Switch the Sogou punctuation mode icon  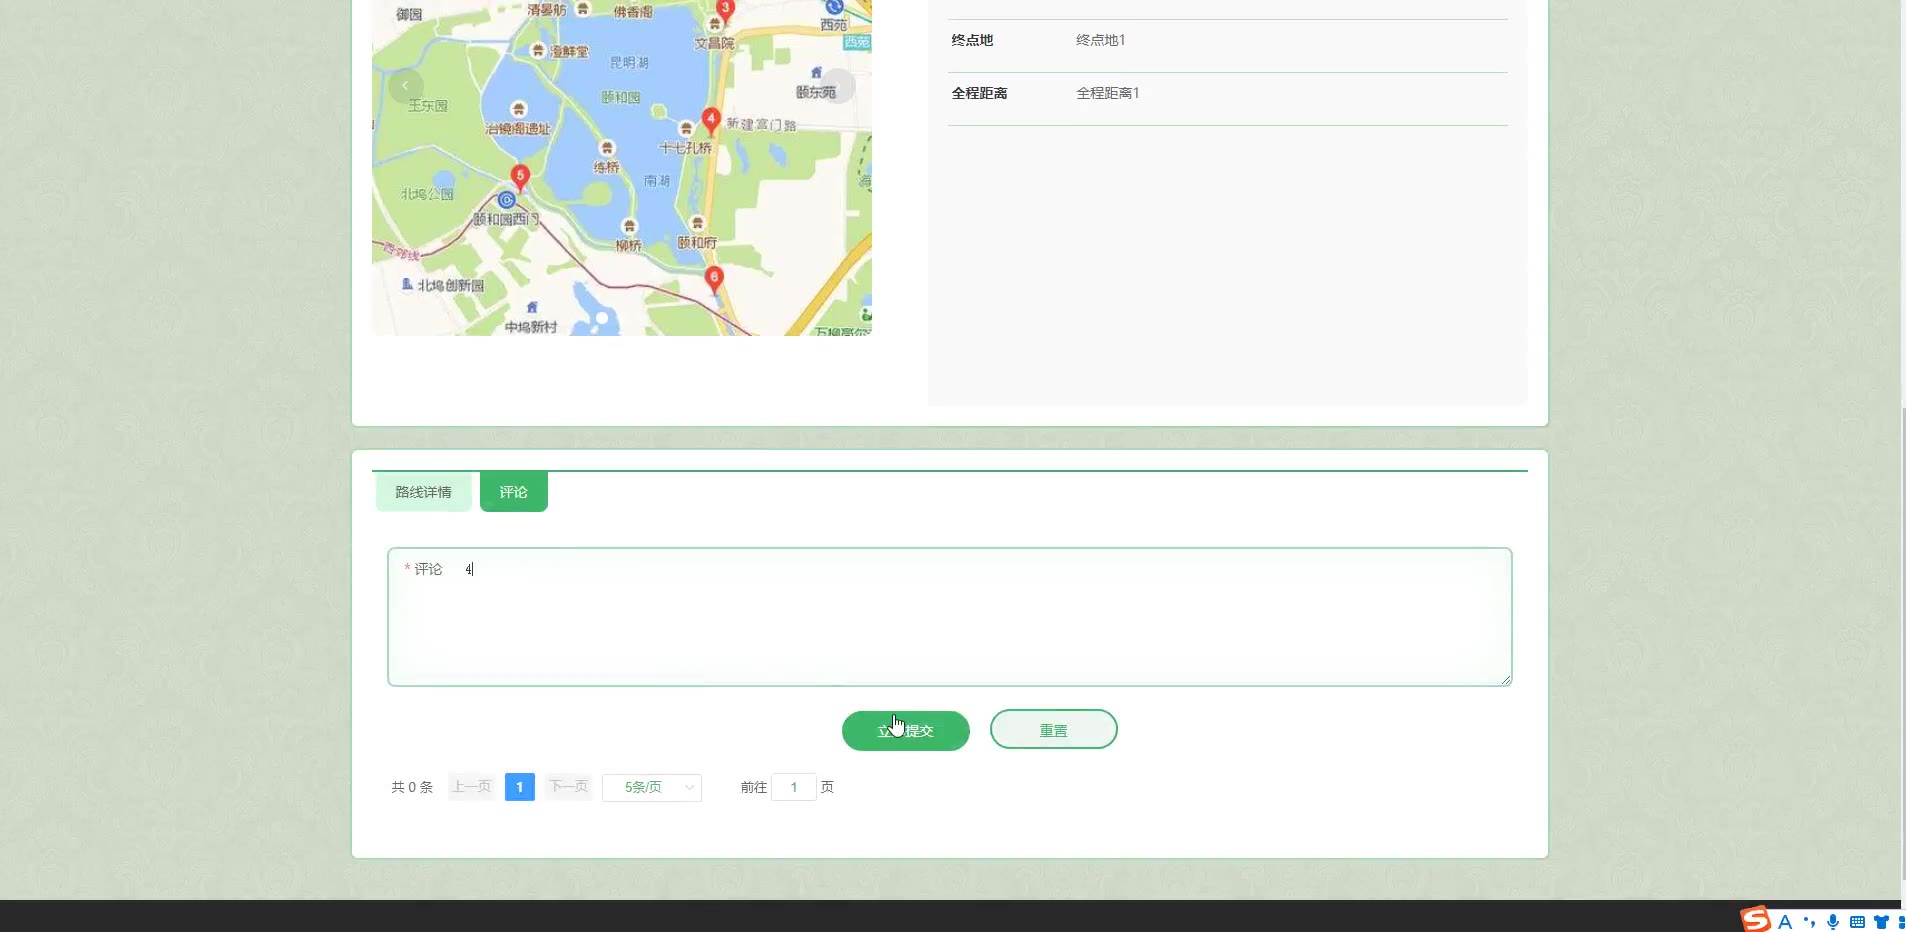pyautogui.click(x=1809, y=922)
